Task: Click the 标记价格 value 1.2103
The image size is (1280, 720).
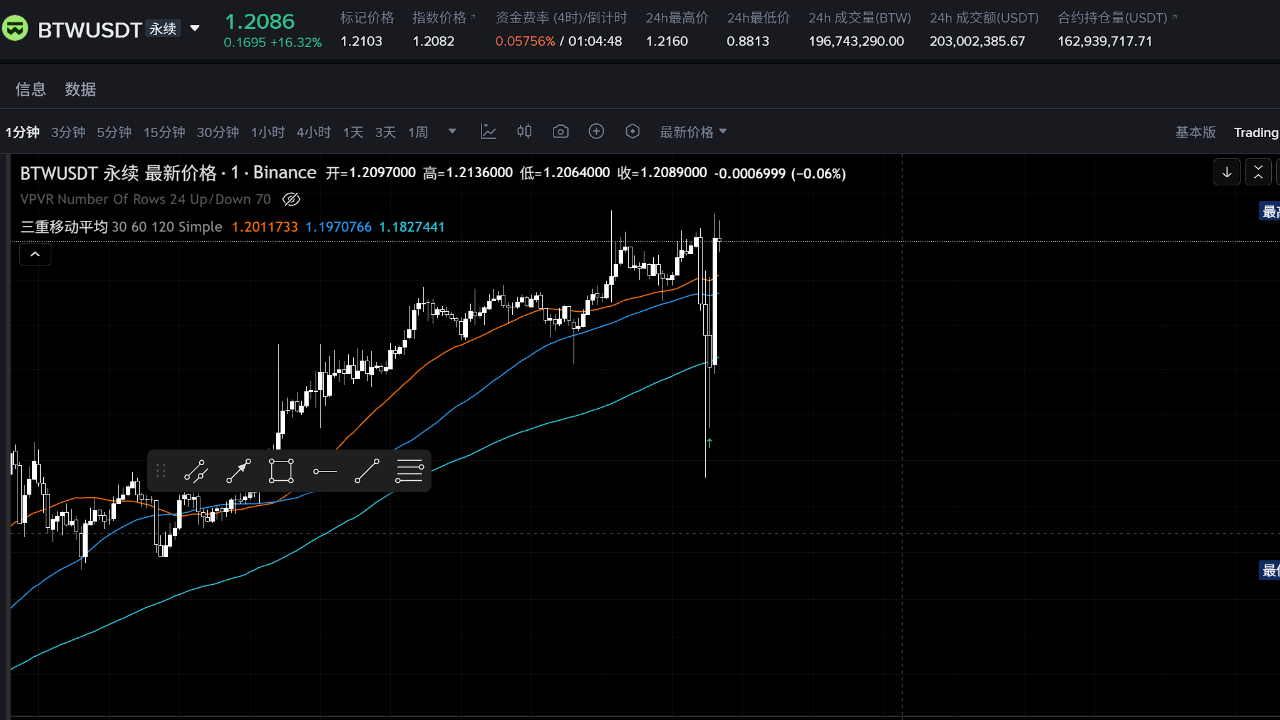Action: 361,41
